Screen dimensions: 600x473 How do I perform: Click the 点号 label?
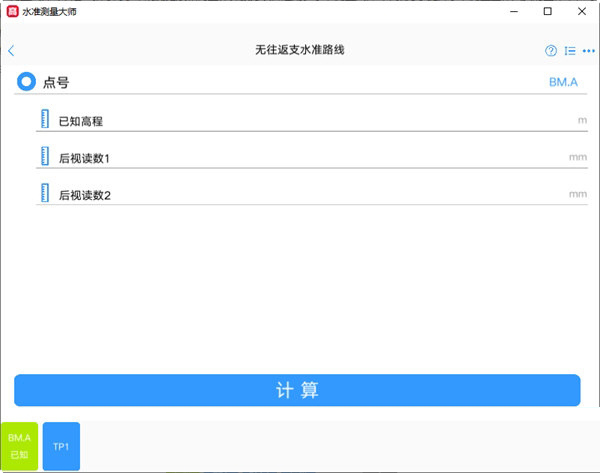click(56, 82)
